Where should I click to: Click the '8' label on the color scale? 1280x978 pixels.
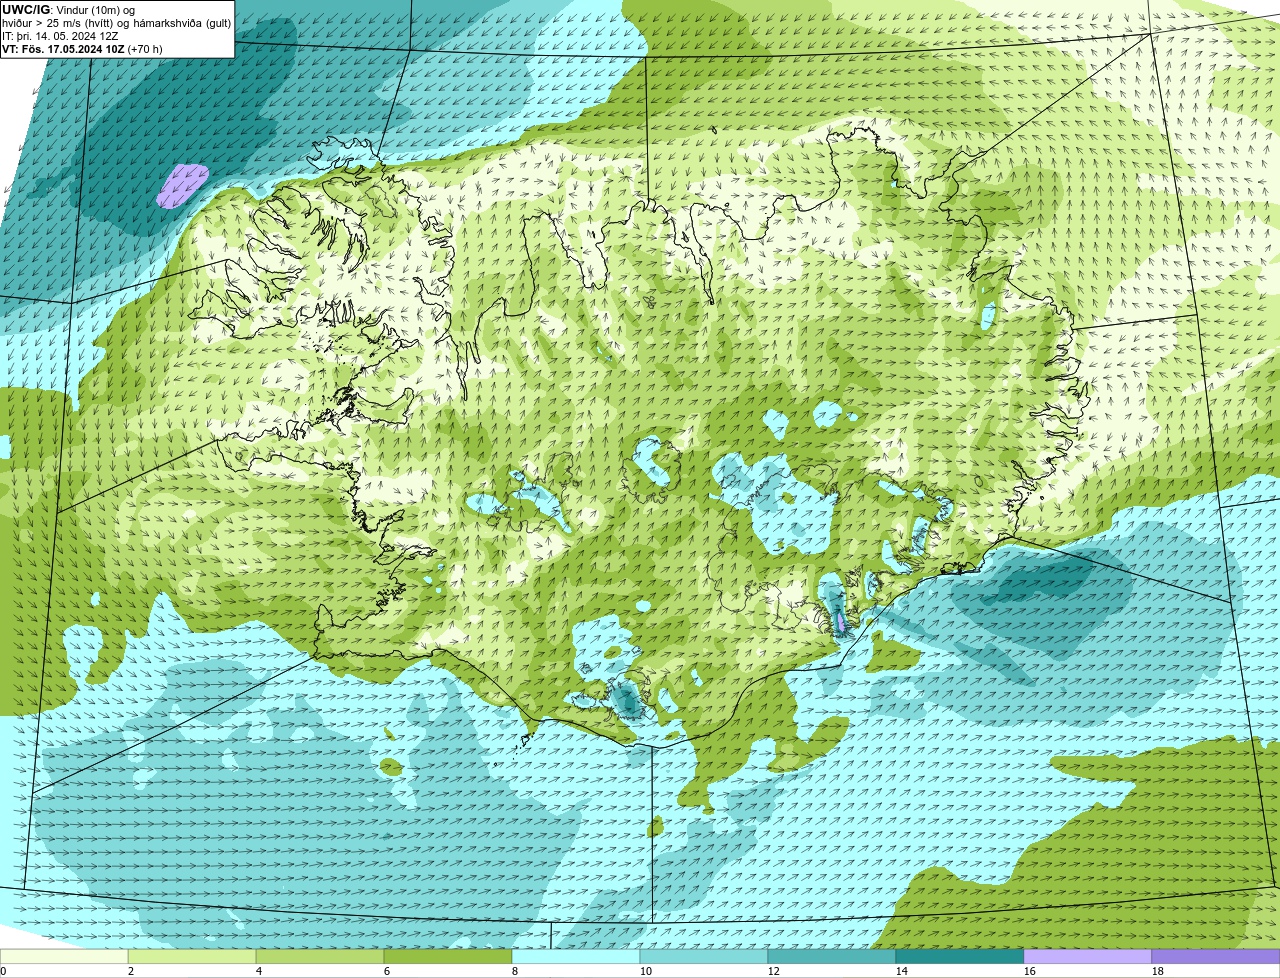click(x=515, y=971)
